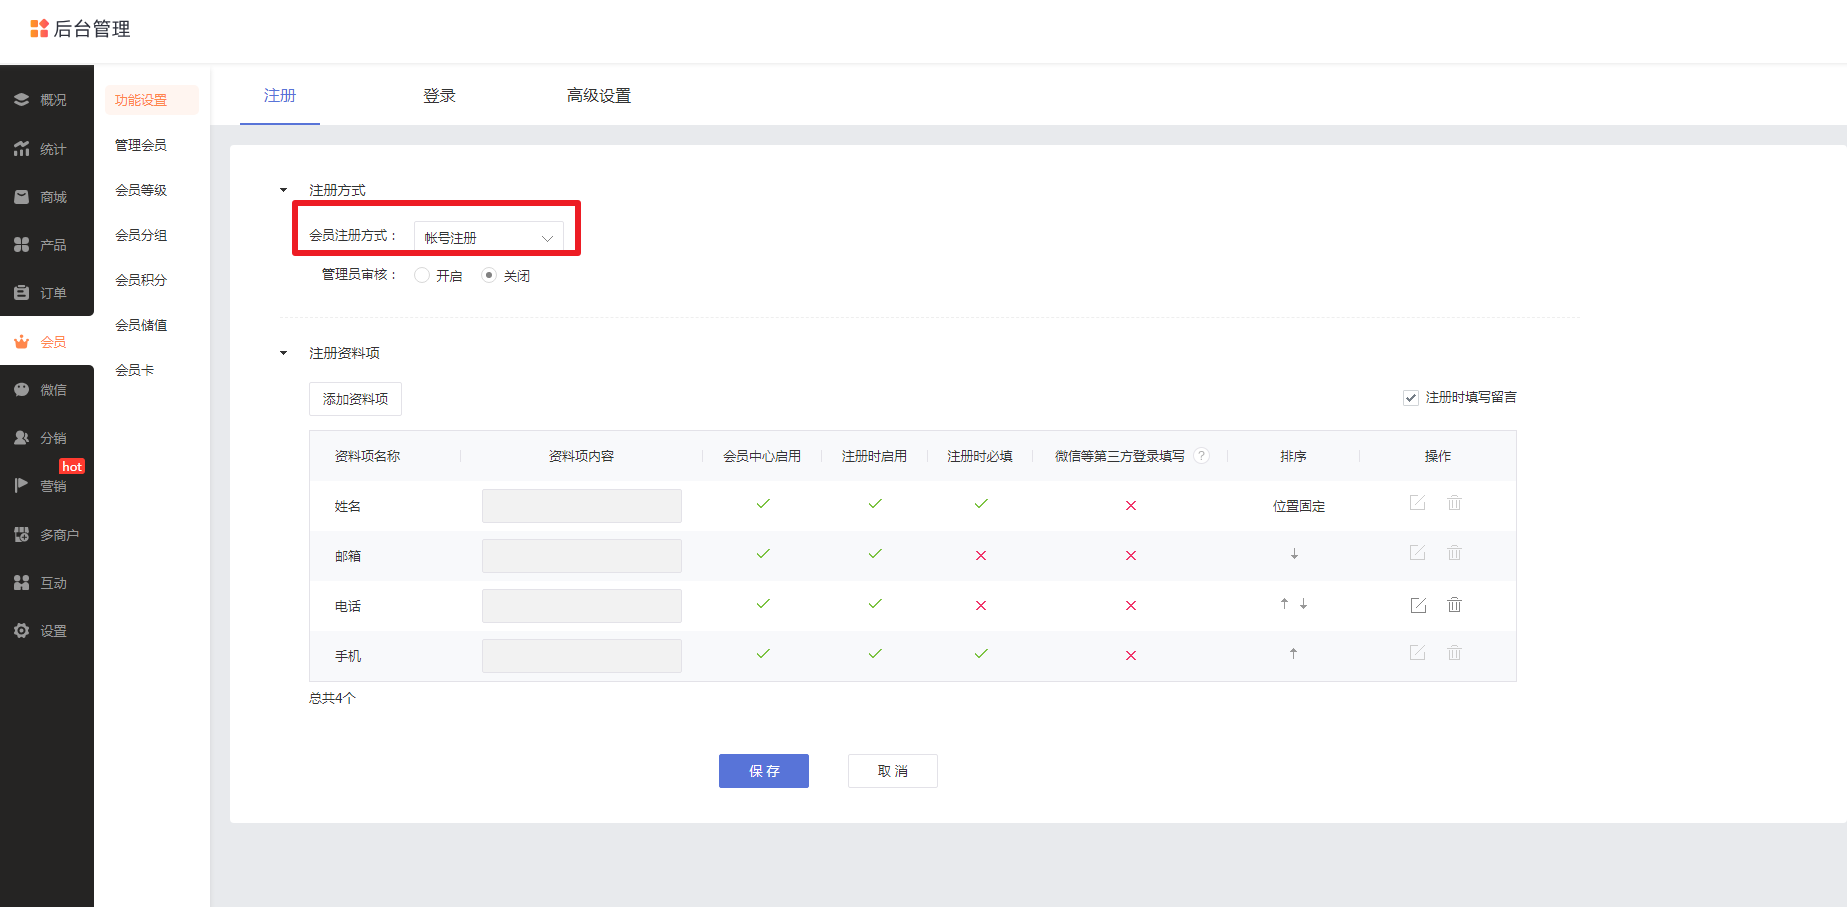Screen dimensions: 1847x907
Task: Toggle 注册时必填 for 手机
Action: pyautogui.click(x=981, y=654)
